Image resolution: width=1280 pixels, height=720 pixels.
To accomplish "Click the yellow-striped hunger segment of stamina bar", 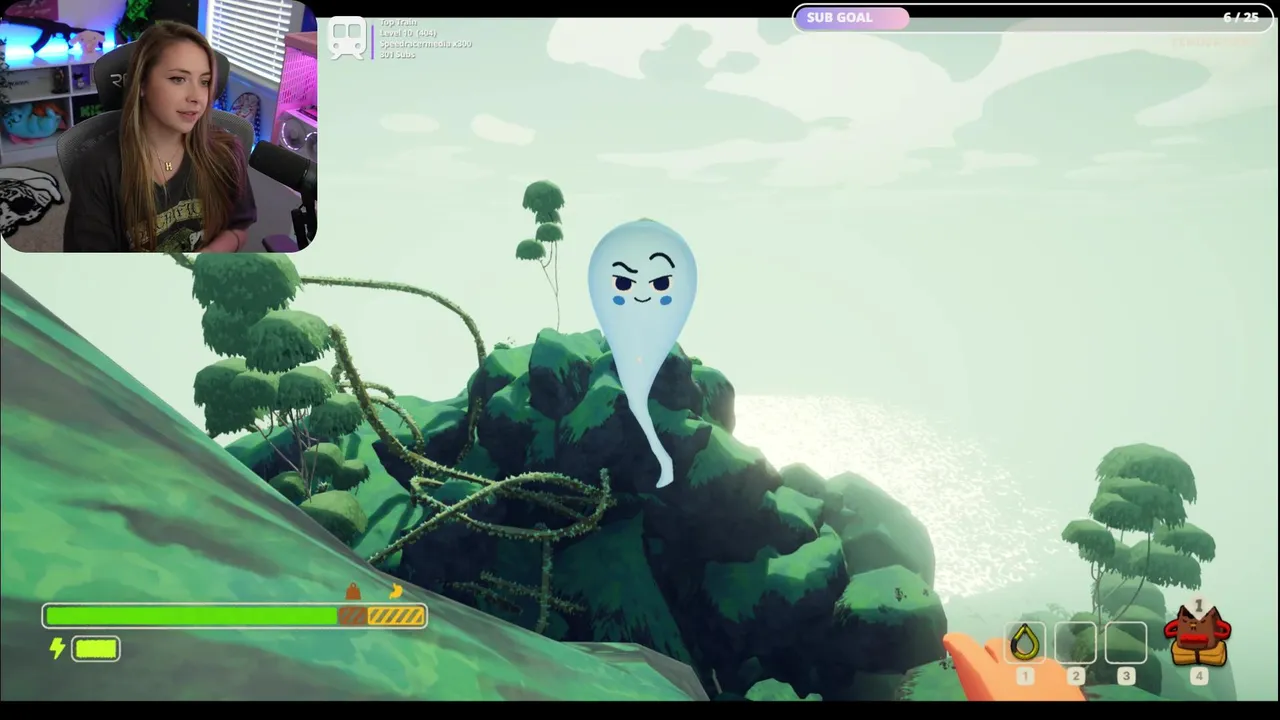I will [x=395, y=616].
